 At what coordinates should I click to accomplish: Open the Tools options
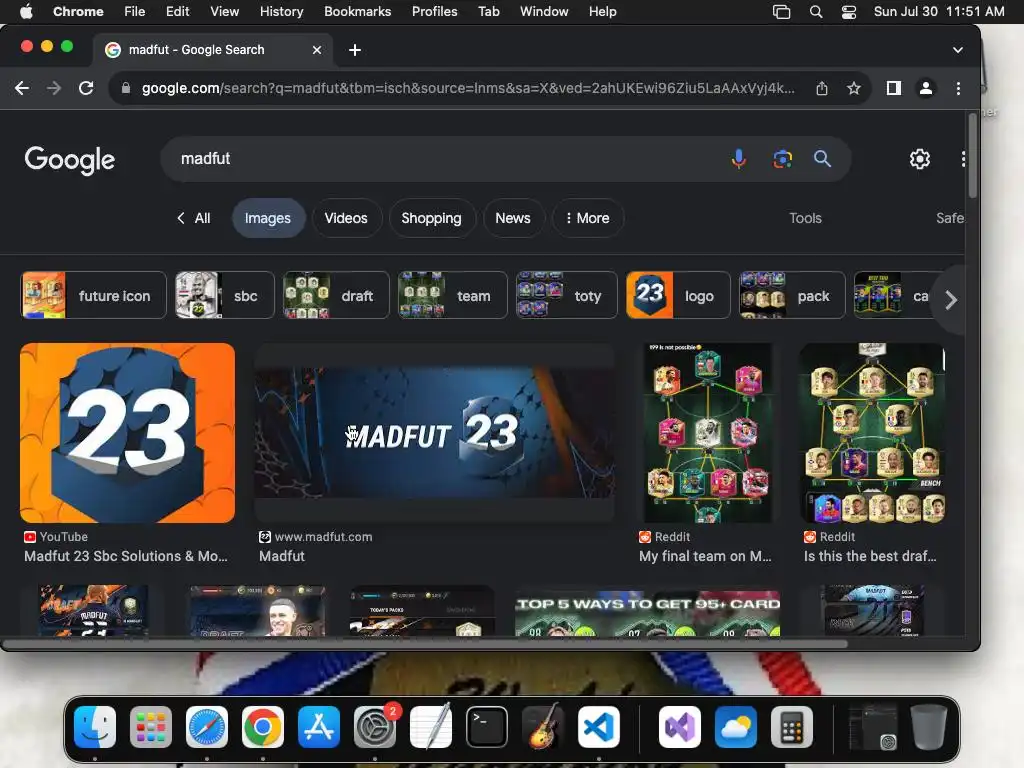[805, 218]
